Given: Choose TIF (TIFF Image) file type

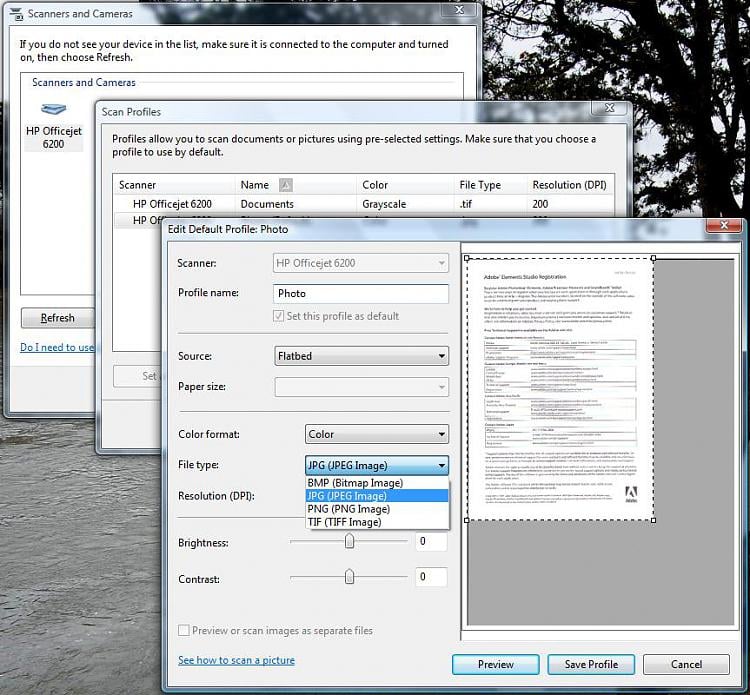Looking at the screenshot, I should click(377, 522).
